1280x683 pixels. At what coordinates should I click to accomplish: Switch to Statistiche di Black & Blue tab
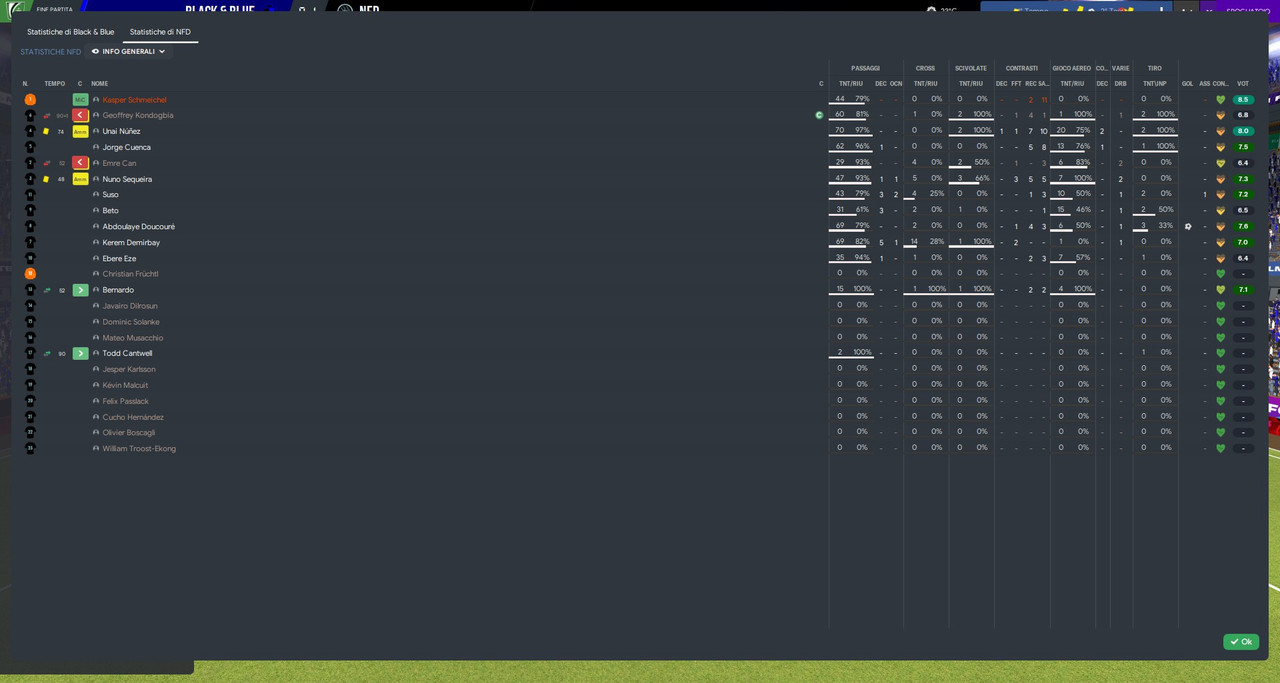tap(70, 32)
